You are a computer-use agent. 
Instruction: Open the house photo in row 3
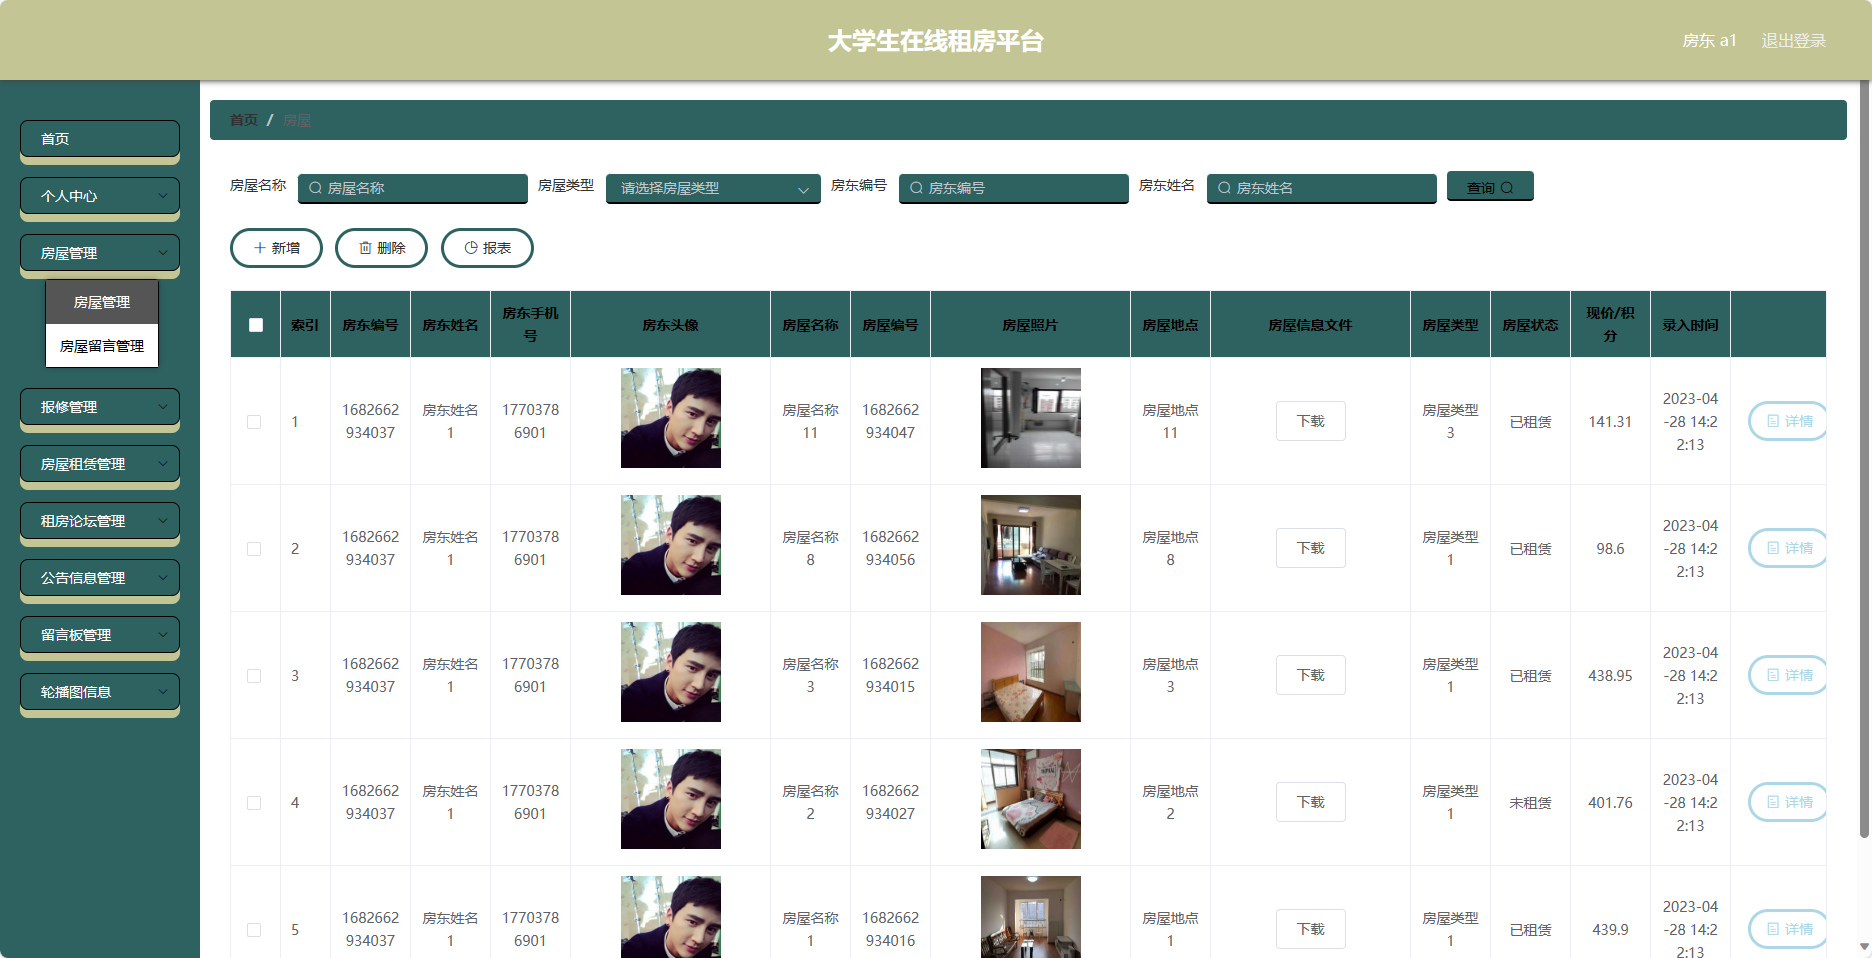tap(1031, 672)
